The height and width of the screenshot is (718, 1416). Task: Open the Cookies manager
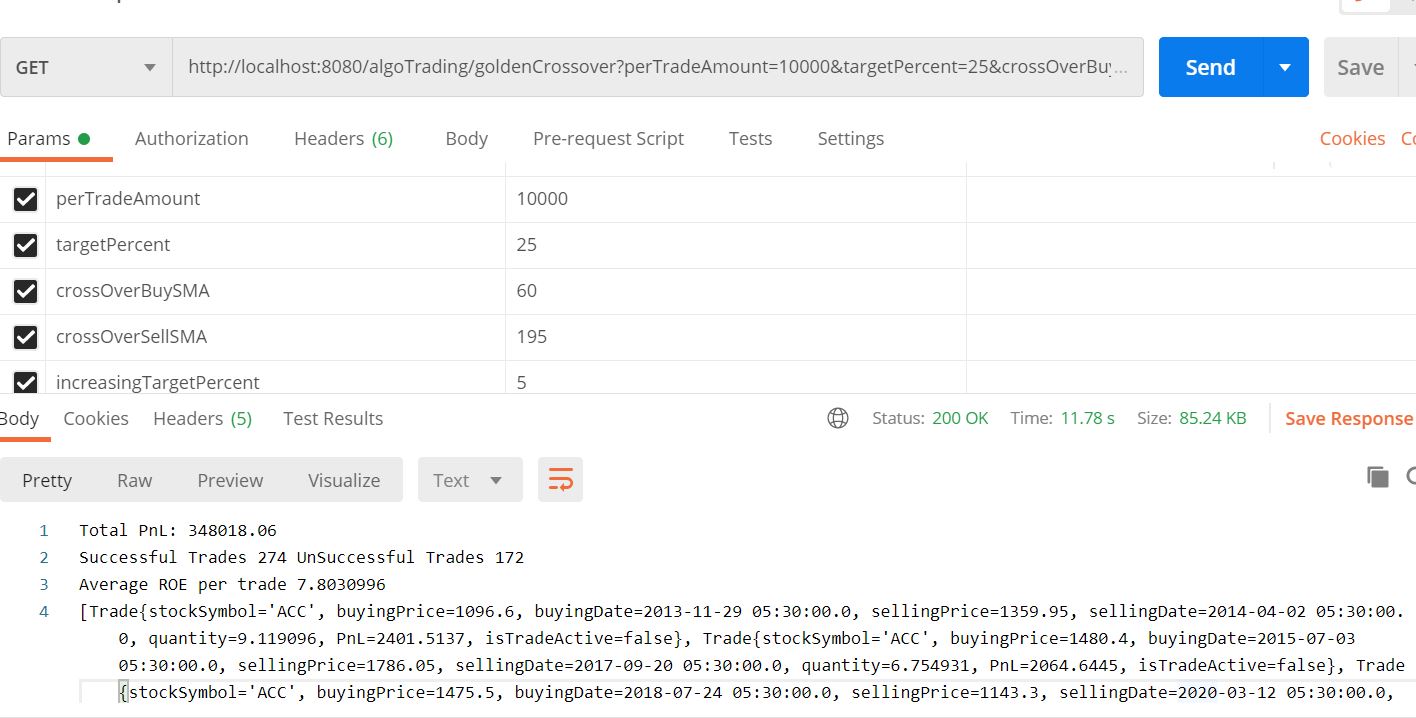(1352, 138)
